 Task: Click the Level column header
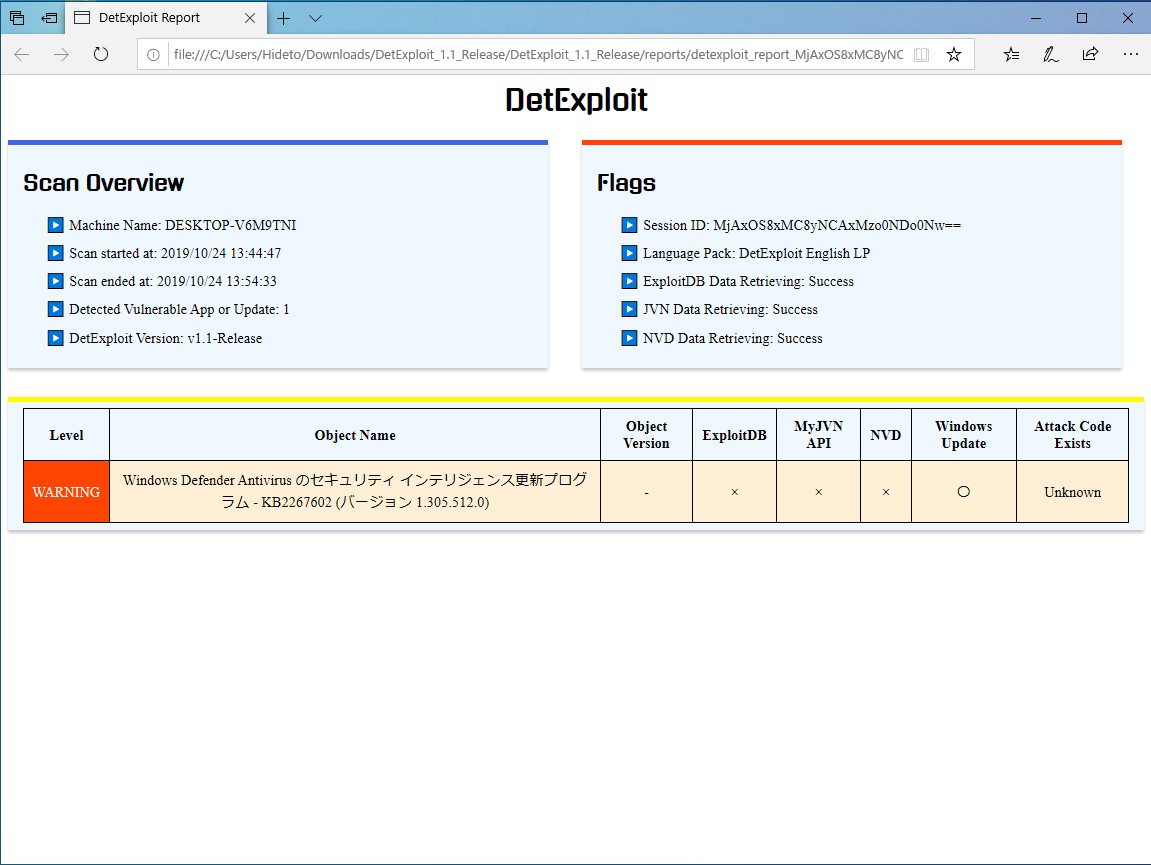pyautogui.click(x=66, y=435)
